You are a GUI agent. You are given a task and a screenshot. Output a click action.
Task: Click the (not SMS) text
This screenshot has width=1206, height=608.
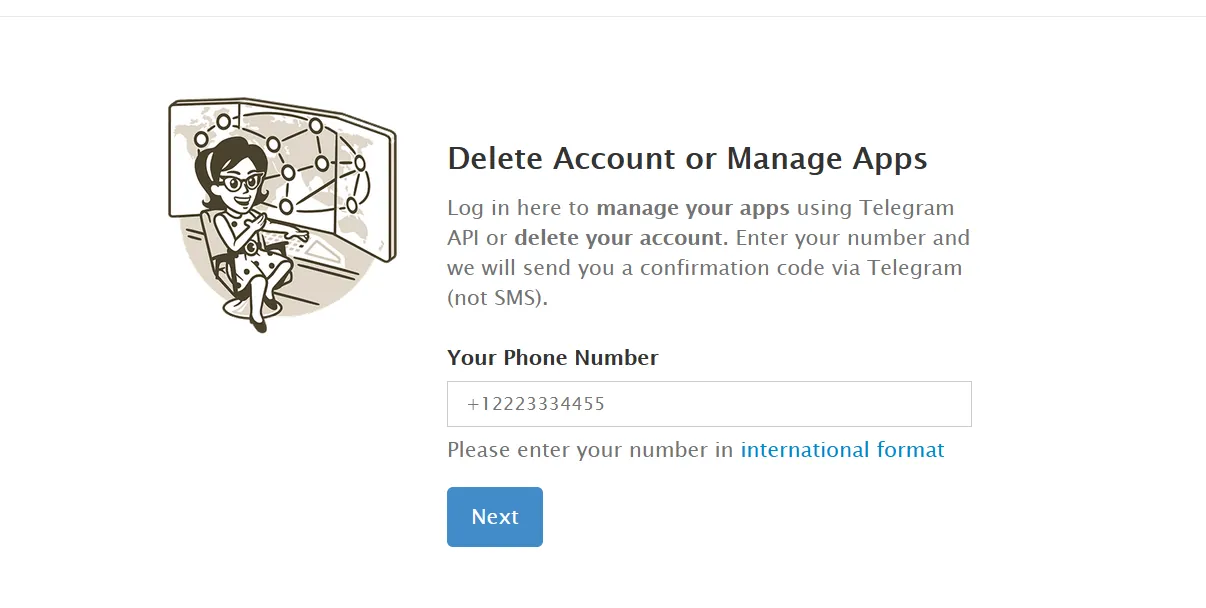point(497,299)
